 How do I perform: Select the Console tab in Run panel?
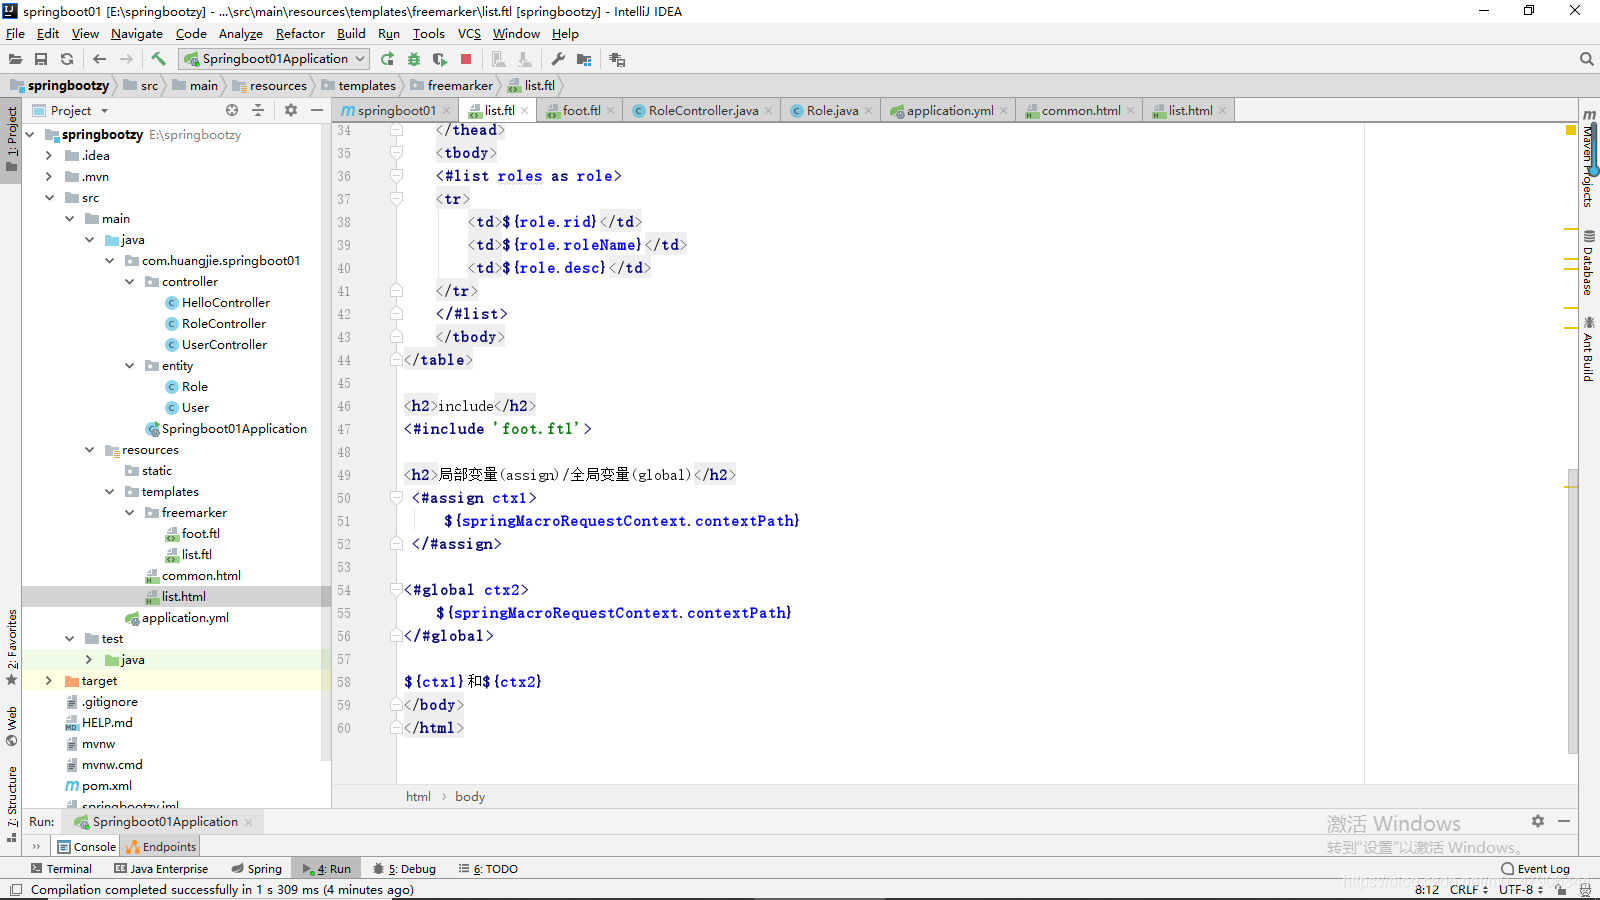tap(87, 846)
